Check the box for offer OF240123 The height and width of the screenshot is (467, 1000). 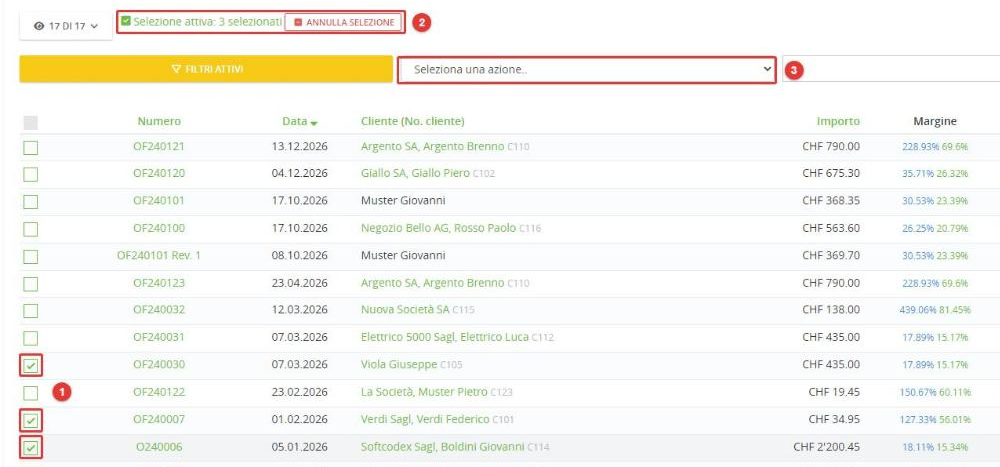pyautogui.click(x=30, y=284)
